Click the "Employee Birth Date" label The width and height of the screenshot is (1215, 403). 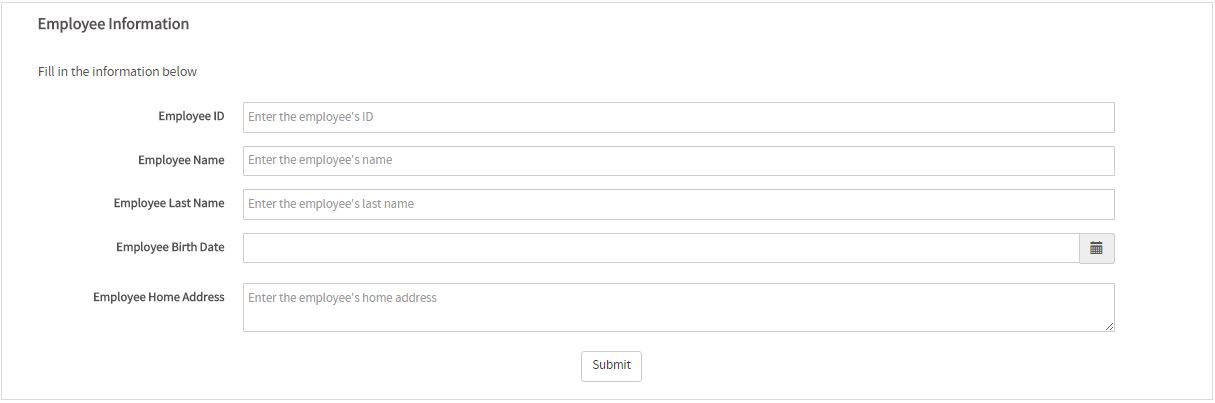[170, 247]
